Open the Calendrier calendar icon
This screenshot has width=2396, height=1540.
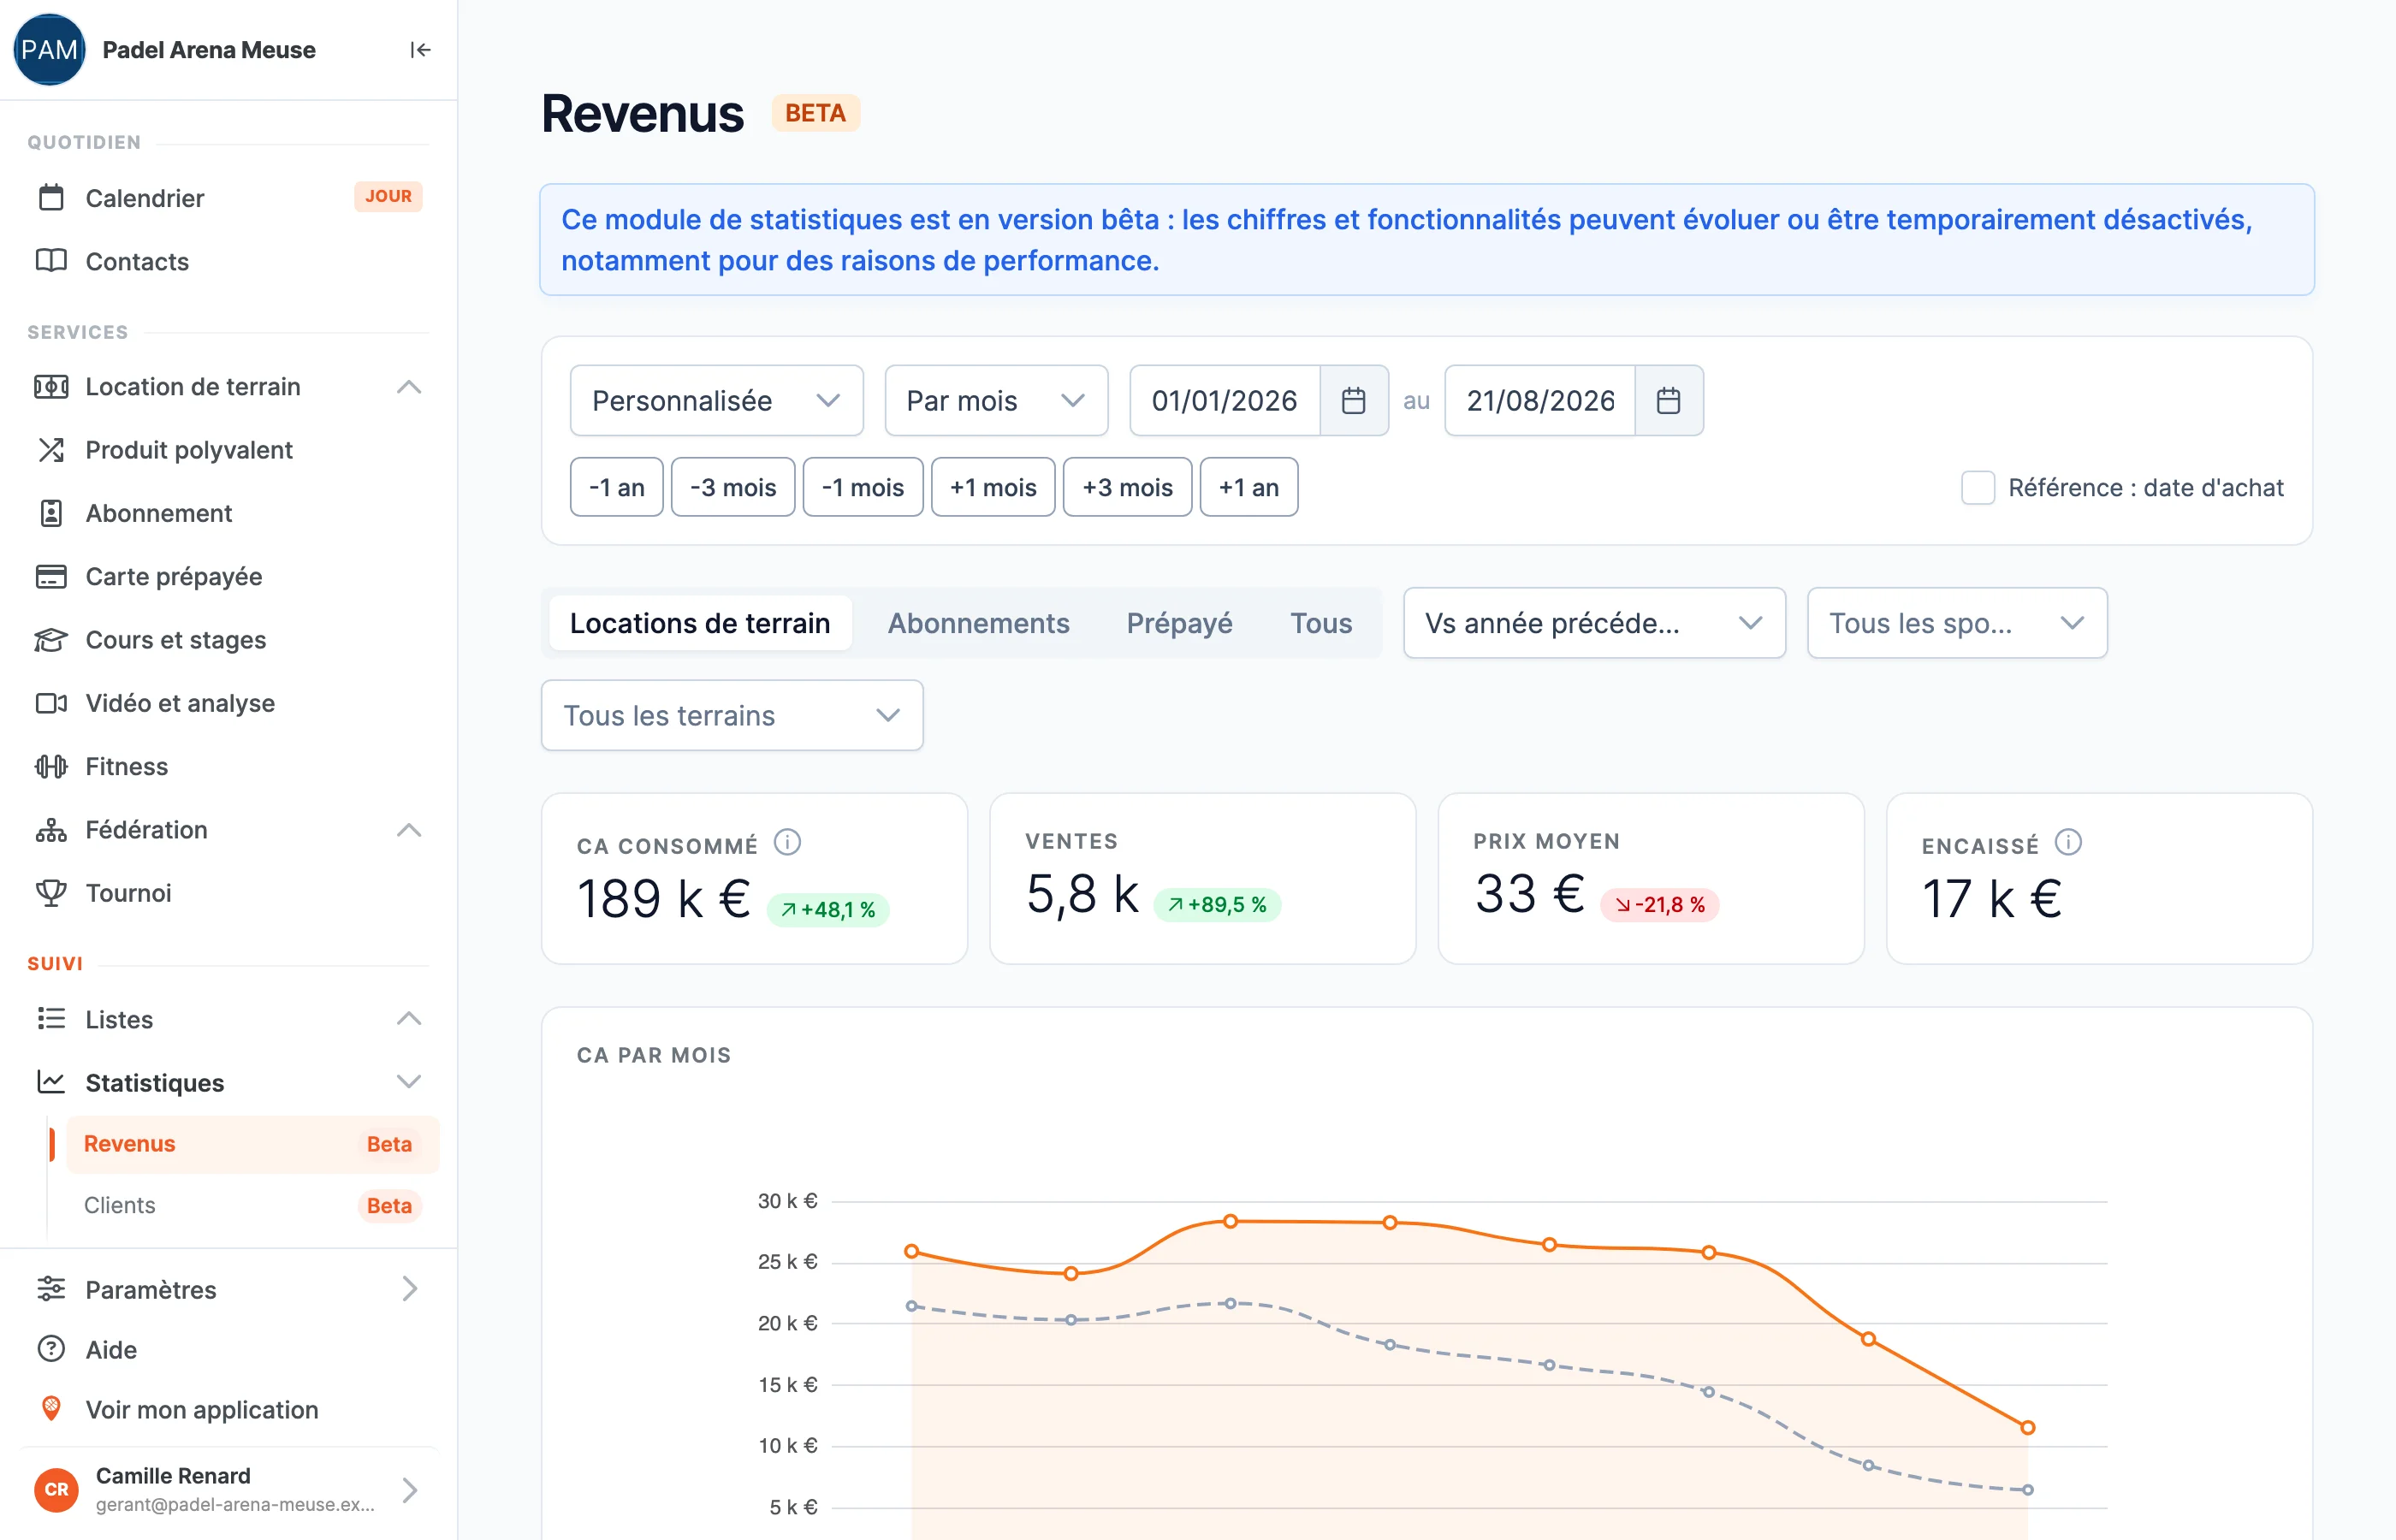tap(51, 198)
